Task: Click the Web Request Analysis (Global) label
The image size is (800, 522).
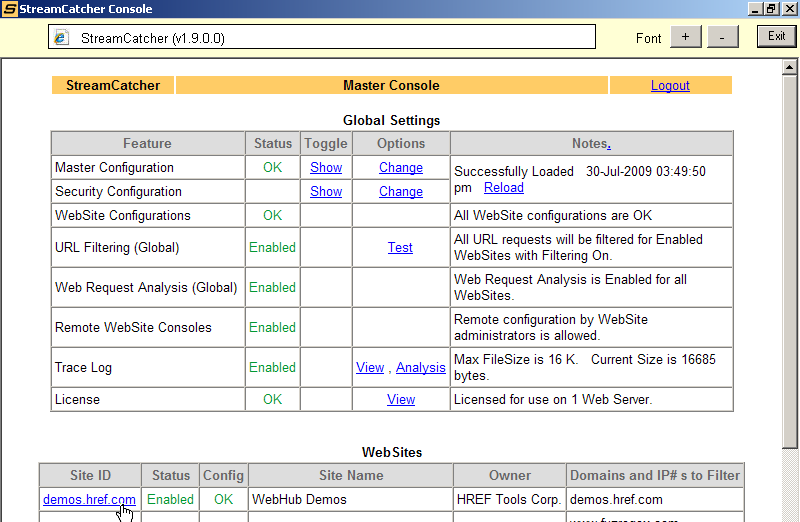Action: click(146, 287)
